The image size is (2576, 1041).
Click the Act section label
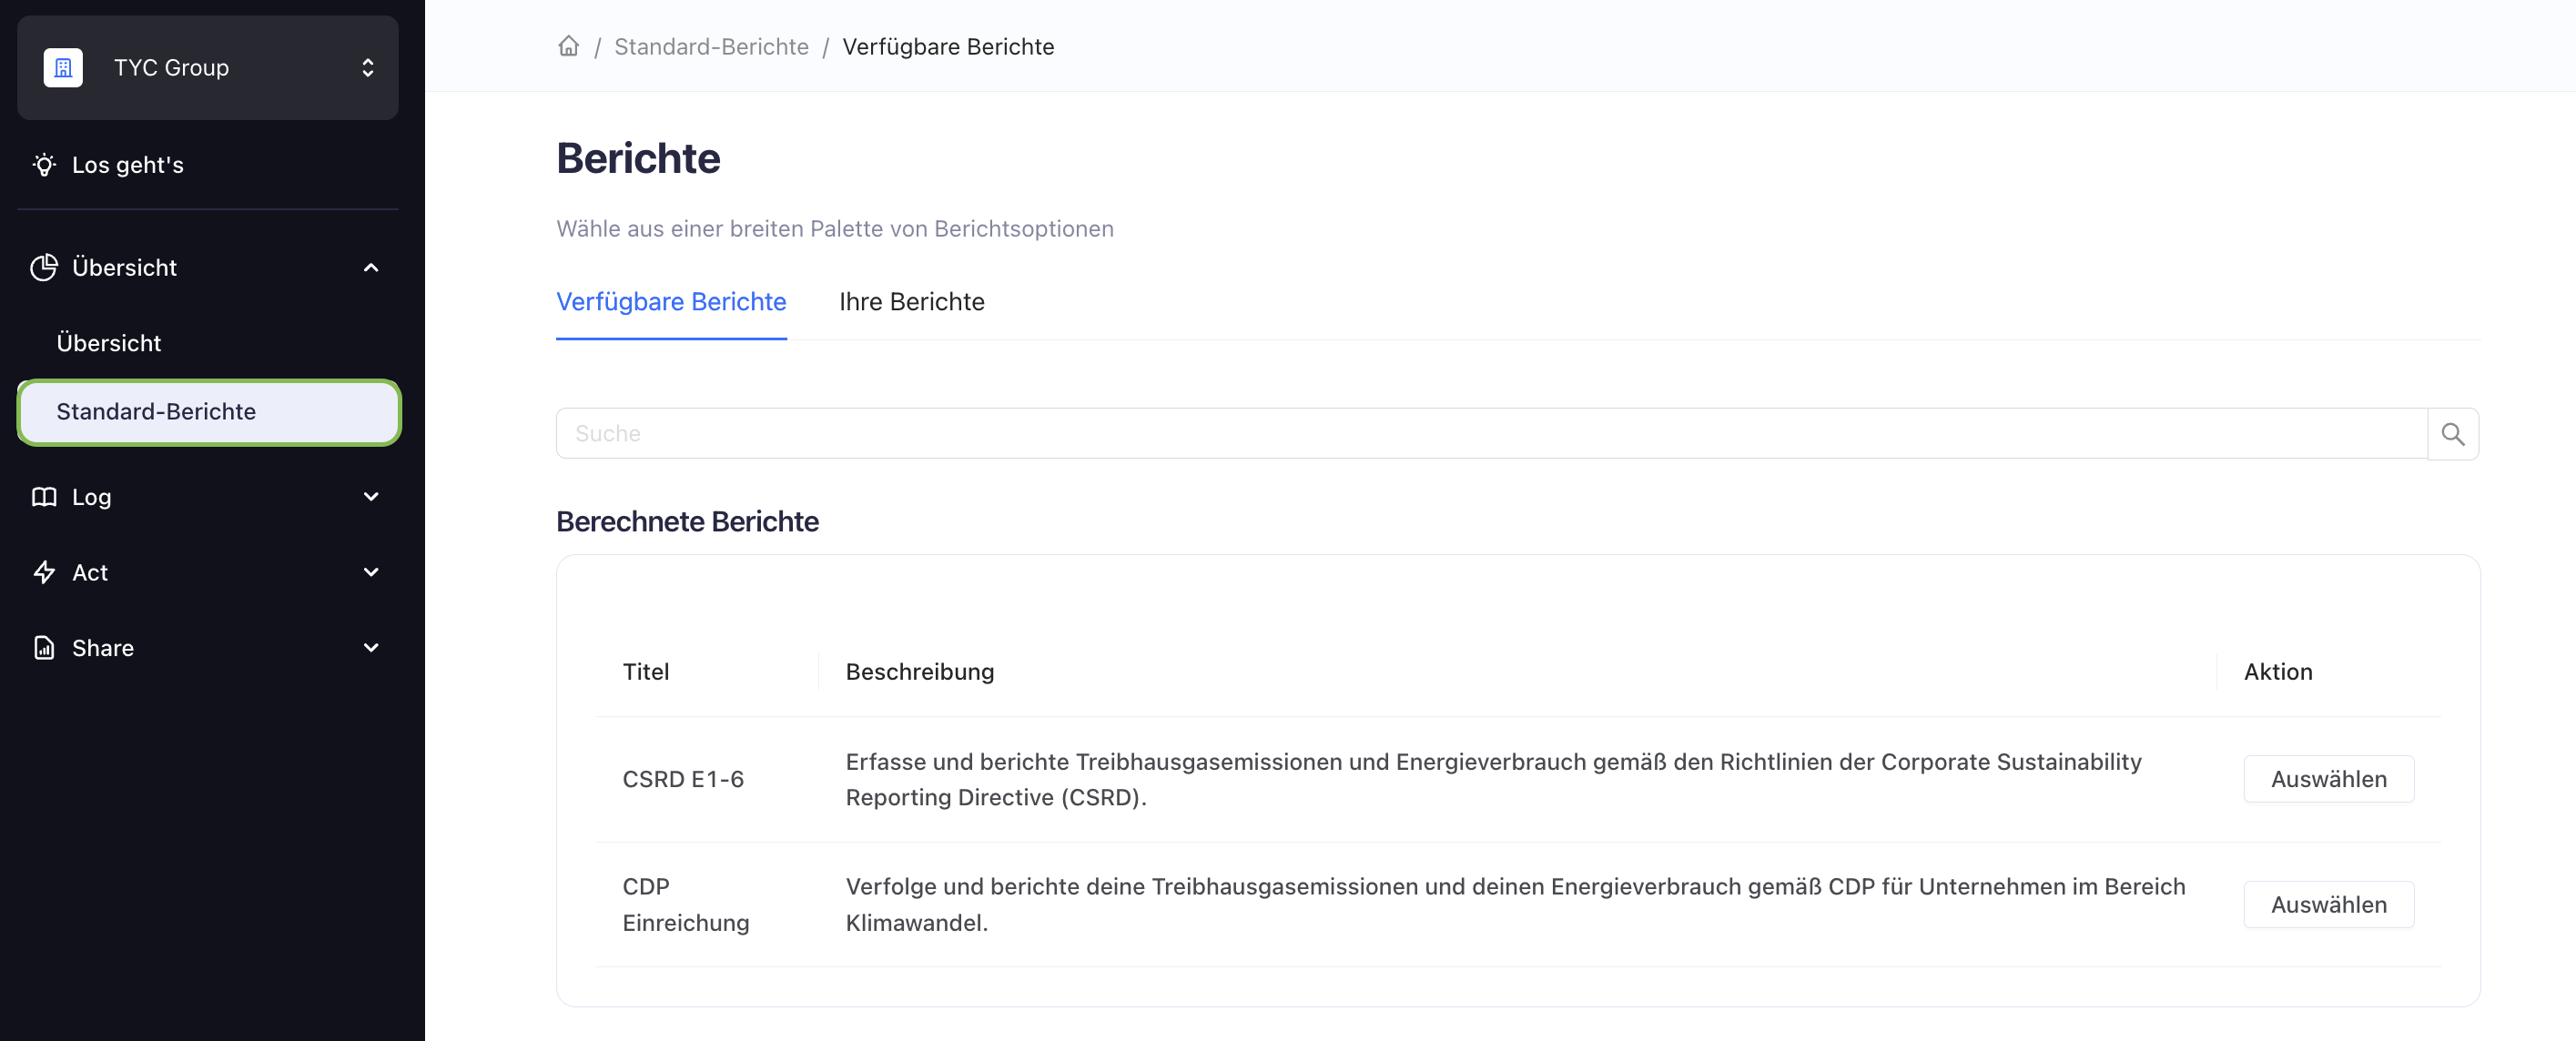(90, 572)
